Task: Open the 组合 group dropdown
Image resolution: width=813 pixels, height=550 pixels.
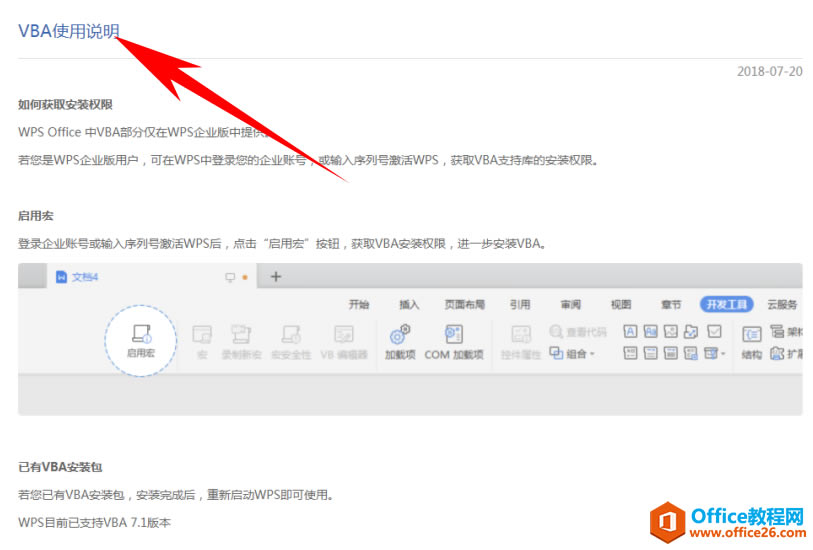Action: (x=572, y=354)
